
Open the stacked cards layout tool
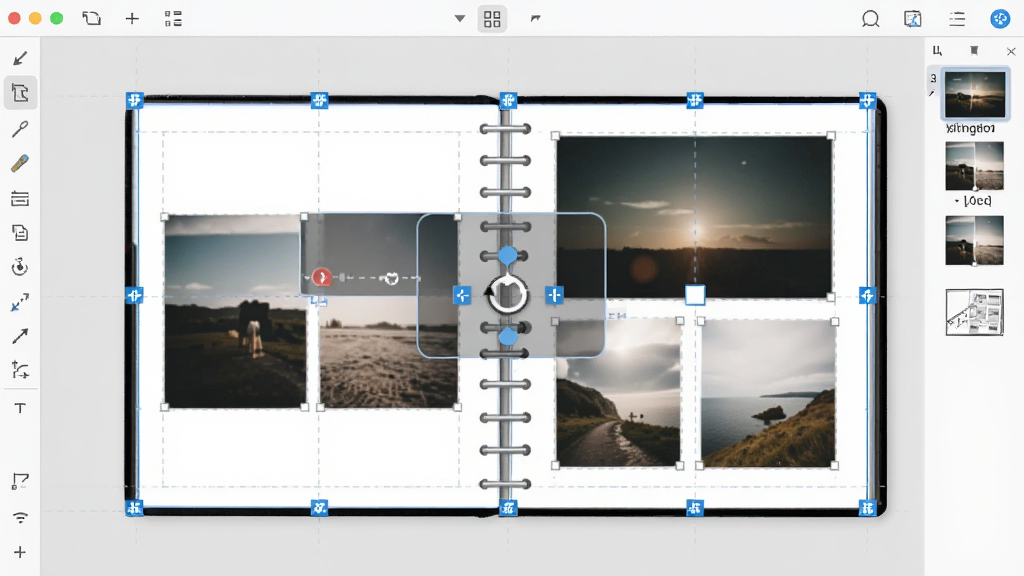click(20, 199)
